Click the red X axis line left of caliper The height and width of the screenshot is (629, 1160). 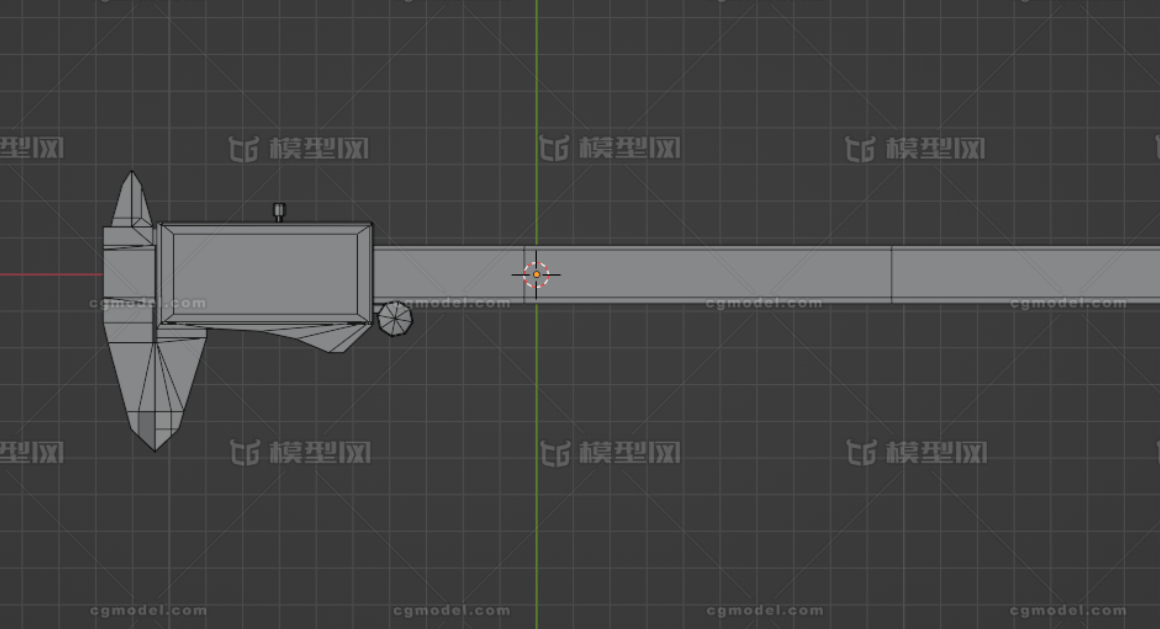(x=50, y=274)
